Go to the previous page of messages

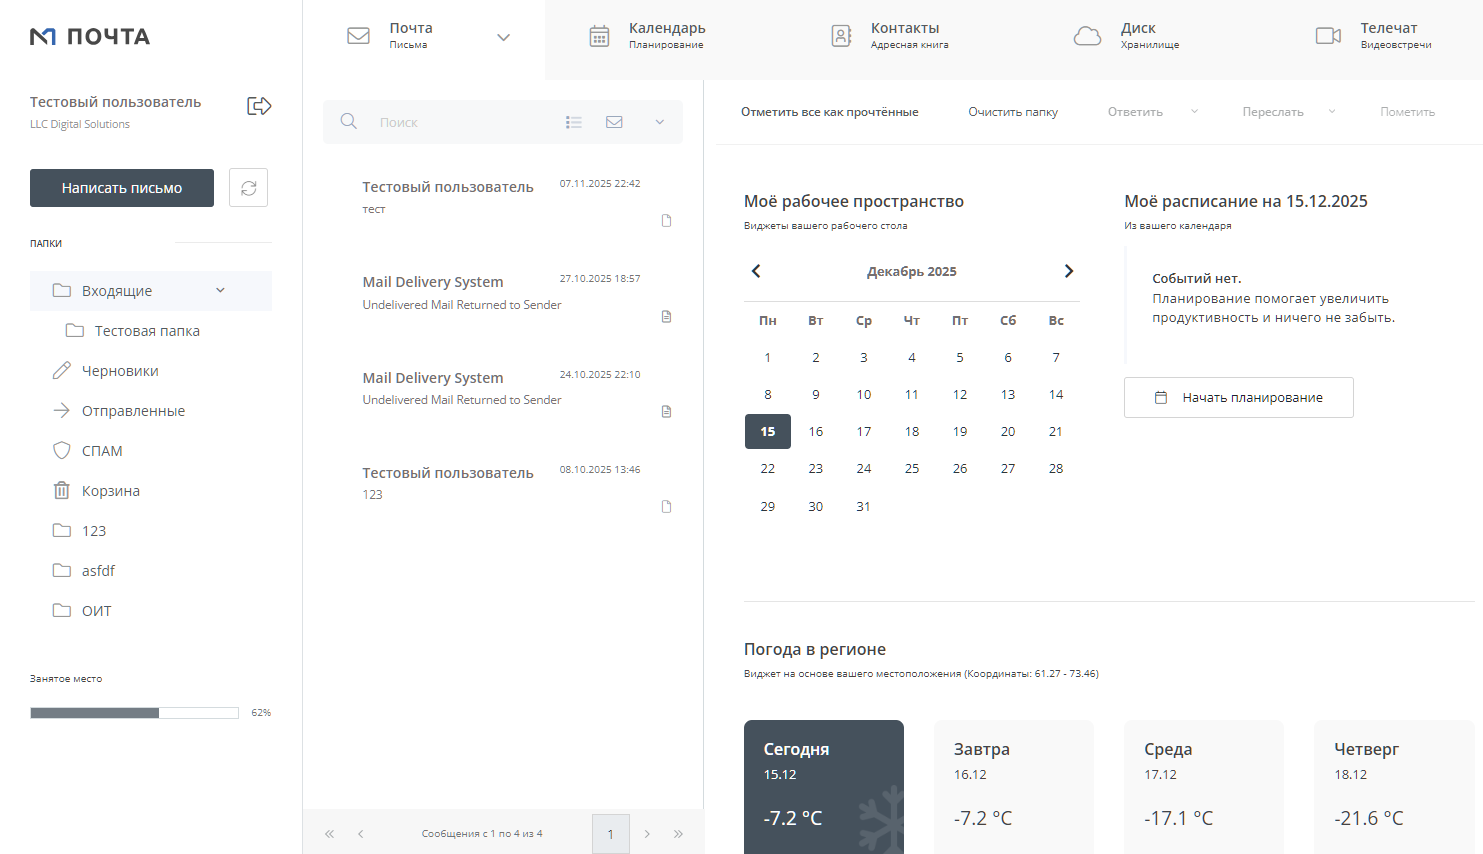pos(360,834)
